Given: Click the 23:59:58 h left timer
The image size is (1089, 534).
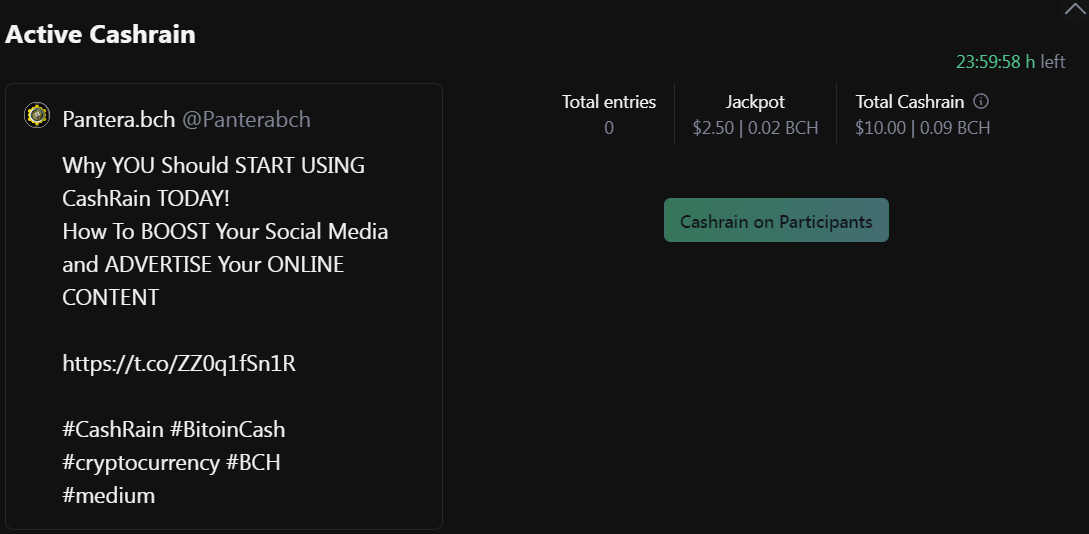Looking at the screenshot, I should pyautogui.click(x=1011, y=62).
